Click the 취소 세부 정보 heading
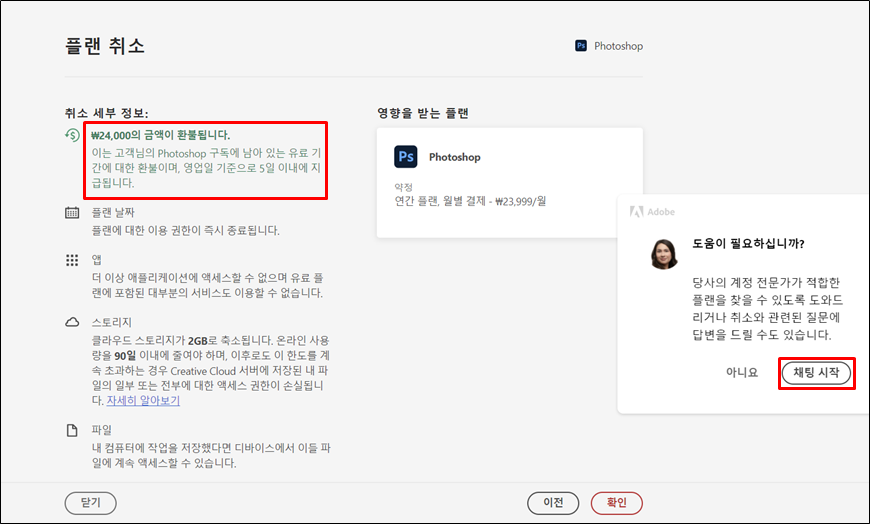The image size is (870, 524). (x=107, y=113)
